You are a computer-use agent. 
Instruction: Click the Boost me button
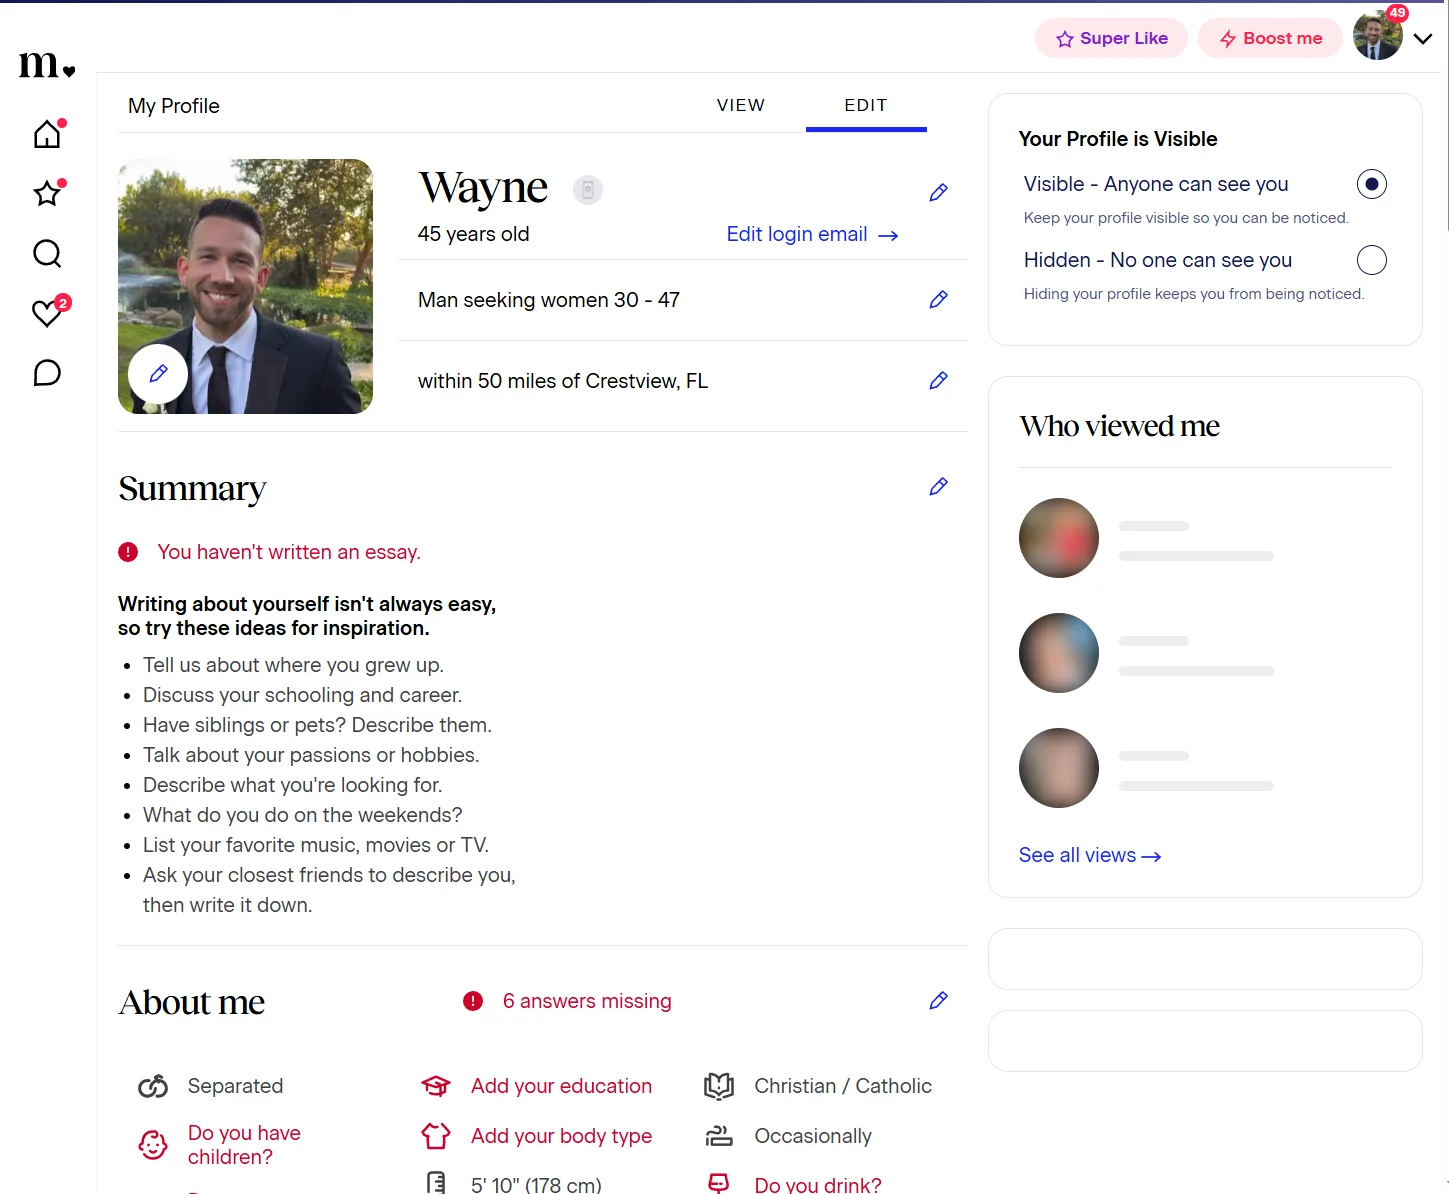pos(1270,38)
